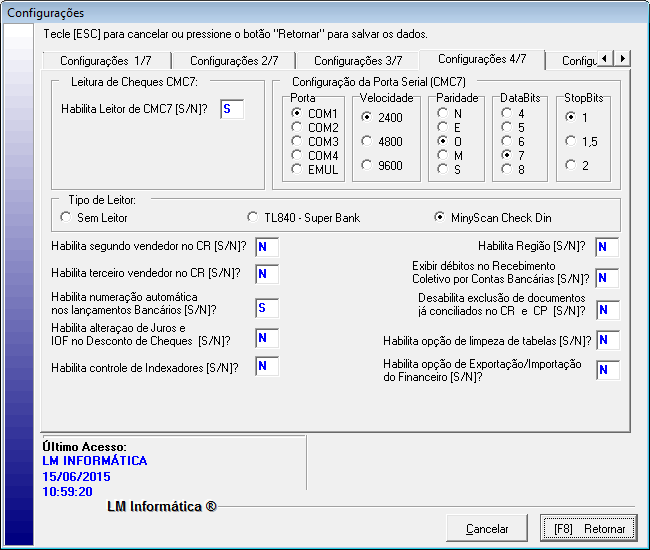Screen dimensions: 650x550
Task: Click the Habilita Leitor de CMC7 field
Action: [231, 109]
